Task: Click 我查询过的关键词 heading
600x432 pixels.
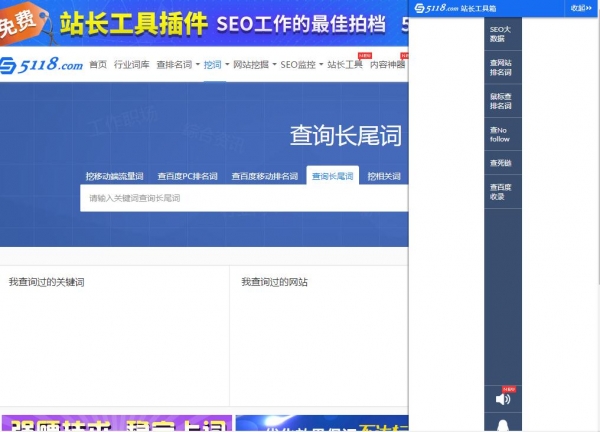Action: pos(47,282)
